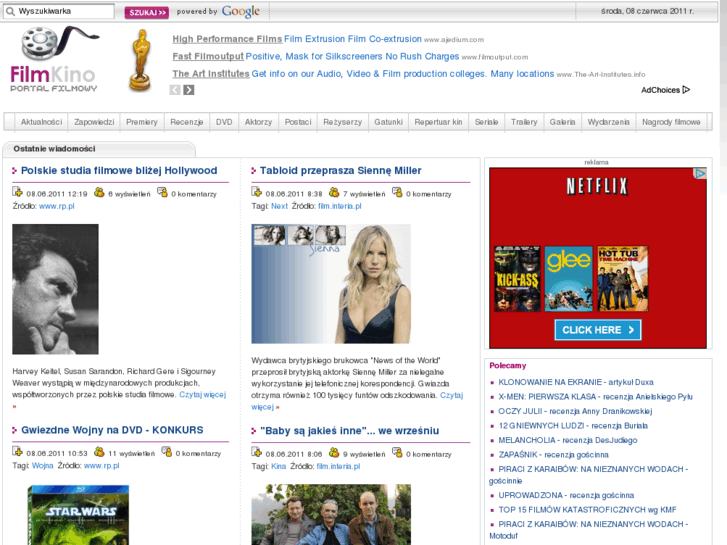Open Tabloid przeprasza Siennę Miller headline
Viewport: 727px width, 545px height.
click(x=341, y=171)
